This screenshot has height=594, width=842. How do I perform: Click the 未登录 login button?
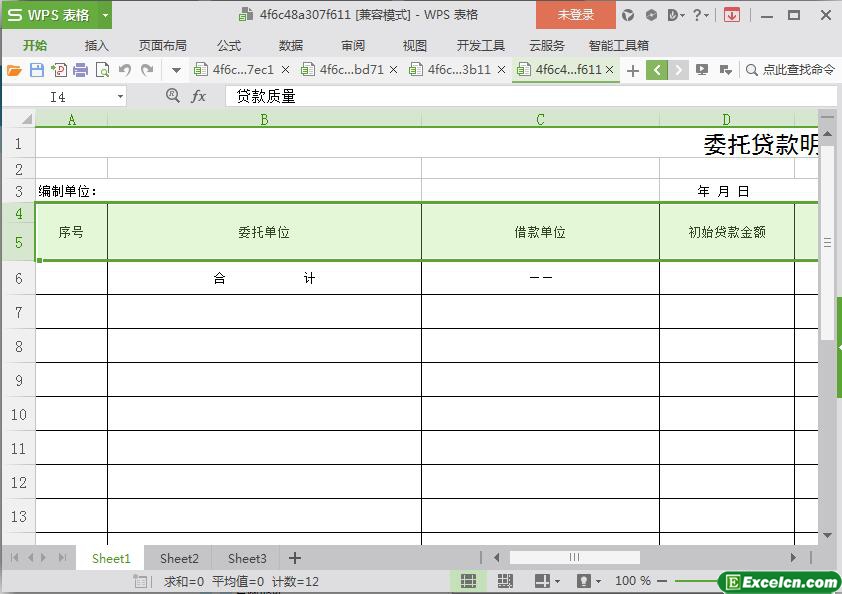tap(575, 15)
